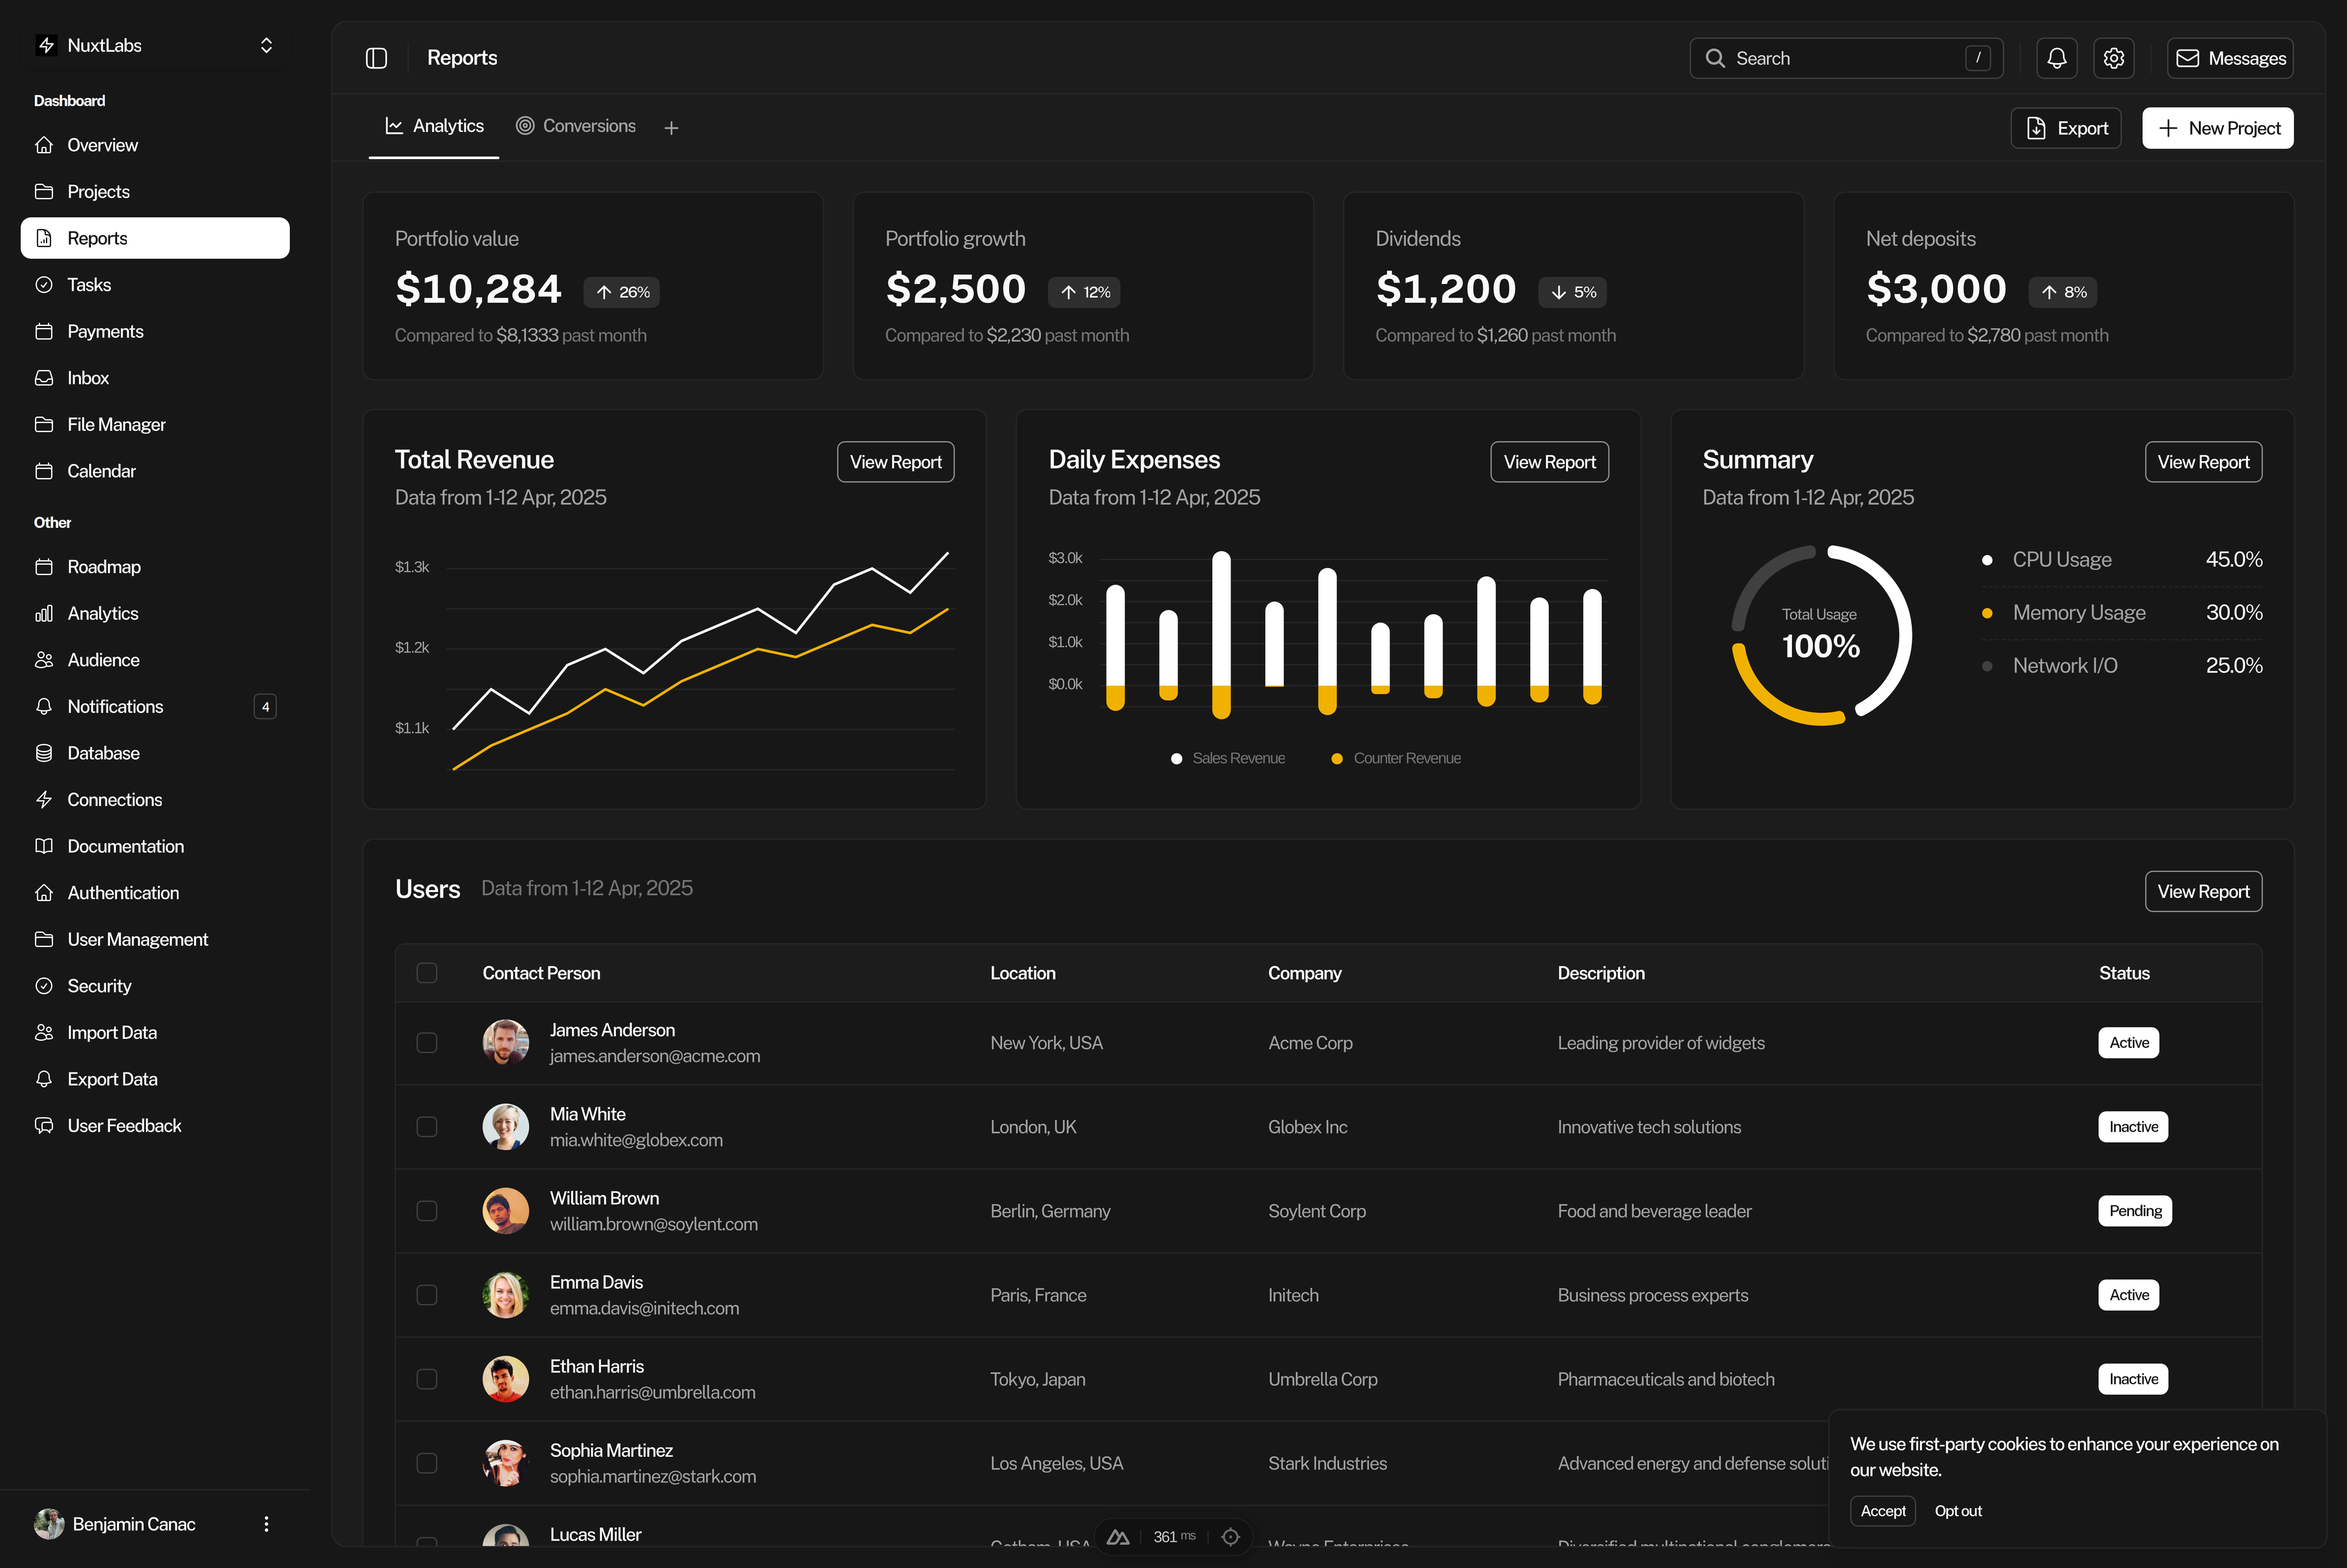This screenshot has height=1568, width=2347.
Task: Tick the checkbox for Emma Davis
Action: coord(427,1295)
